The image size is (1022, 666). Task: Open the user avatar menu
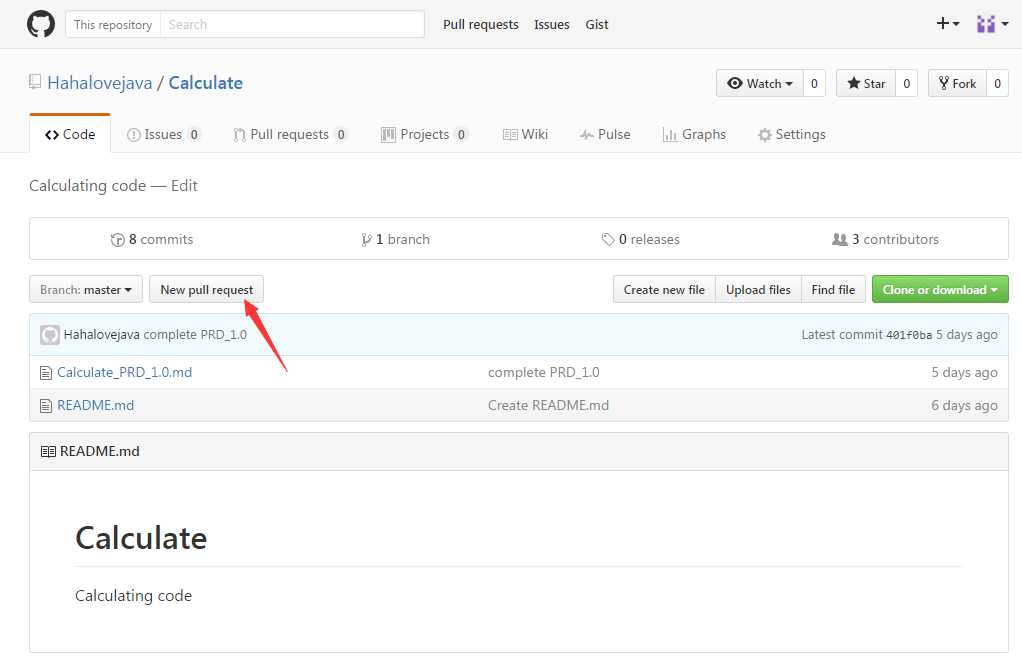point(992,24)
